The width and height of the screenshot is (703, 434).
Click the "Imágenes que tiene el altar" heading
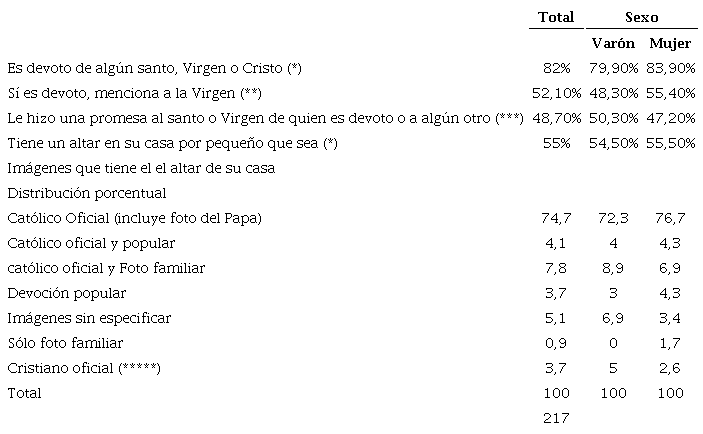[140, 168]
